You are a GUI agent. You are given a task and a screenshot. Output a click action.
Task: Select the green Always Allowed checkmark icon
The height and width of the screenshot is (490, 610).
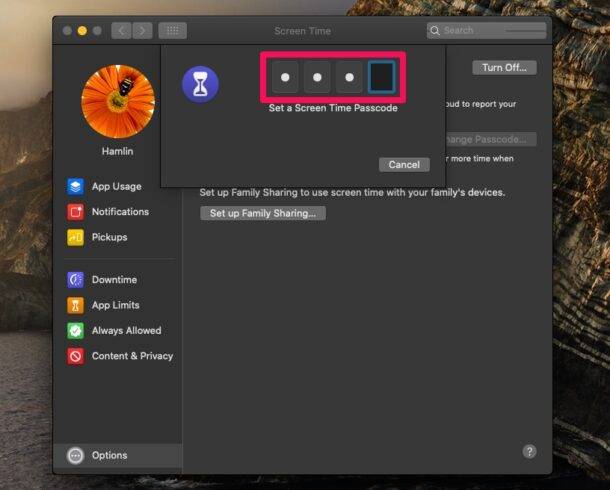75,331
